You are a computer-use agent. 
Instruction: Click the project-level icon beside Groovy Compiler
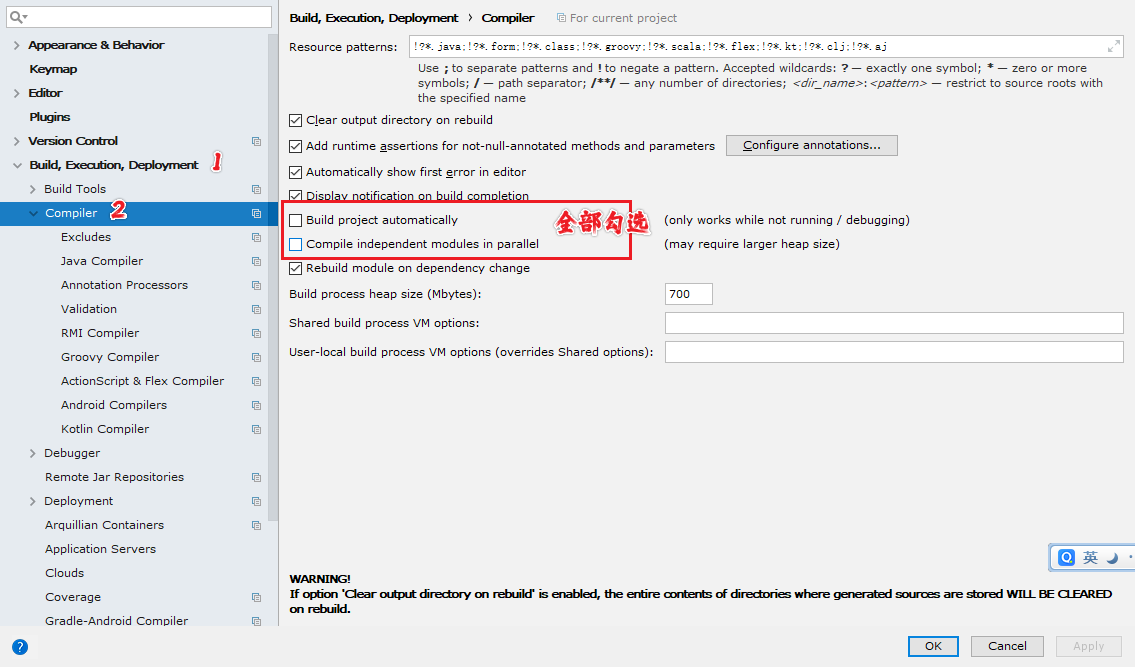point(256,357)
